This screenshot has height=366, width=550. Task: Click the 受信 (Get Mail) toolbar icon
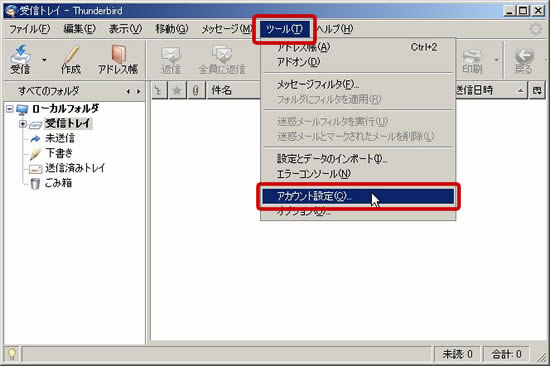(20, 60)
